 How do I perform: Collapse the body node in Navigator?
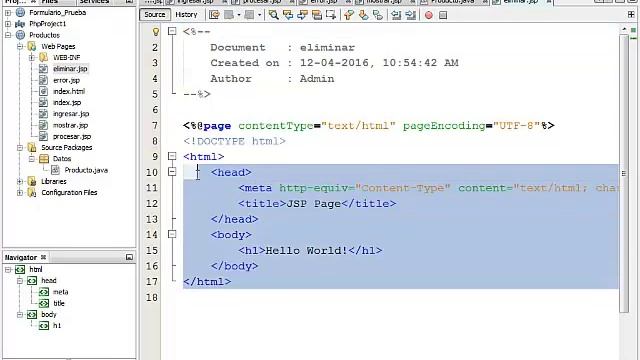(20, 315)
